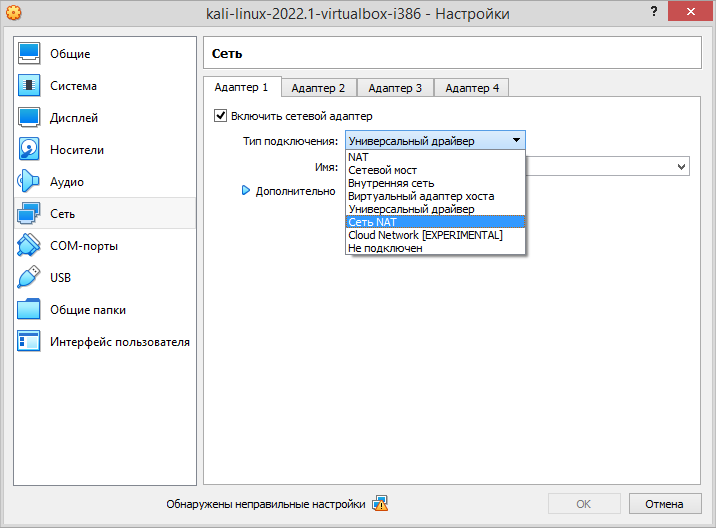Image resolution: width=716 pixels, height=528 pixels.
Task: Click the OK button
Action: 584,504
